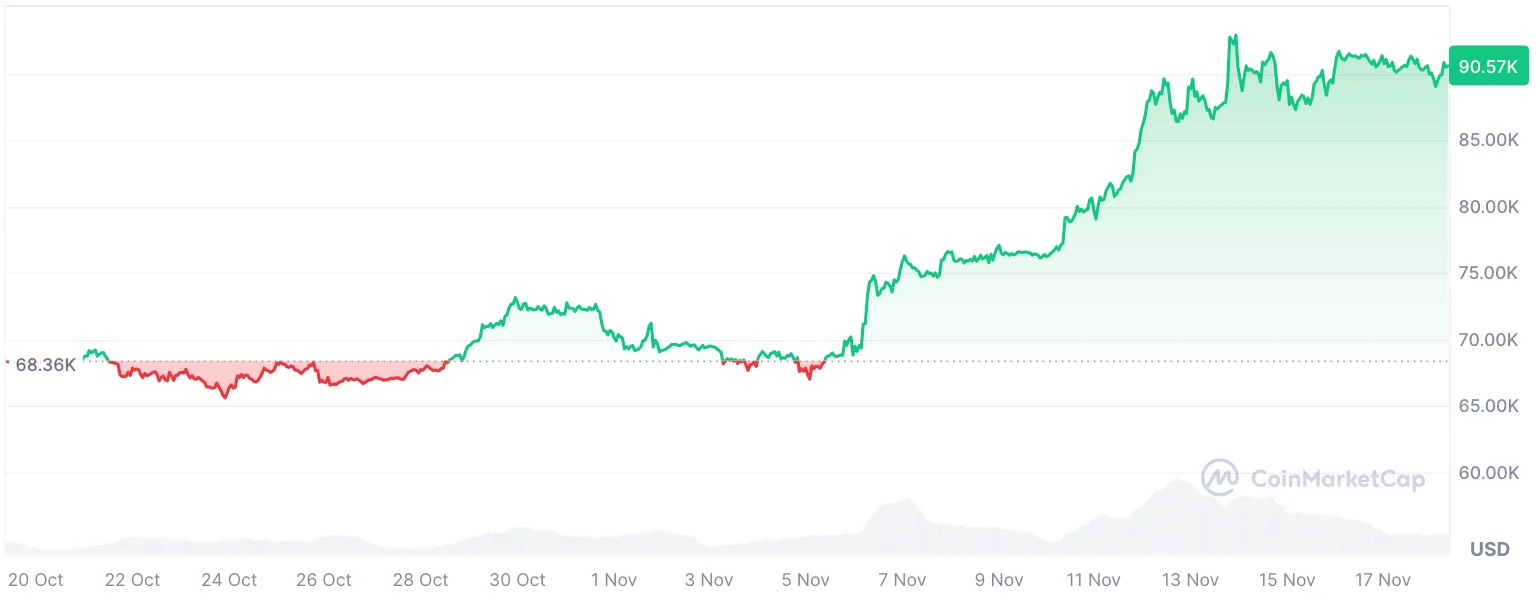Click the USD currency label
This screenshot has height=610, width=1540.
point(1489,549)
